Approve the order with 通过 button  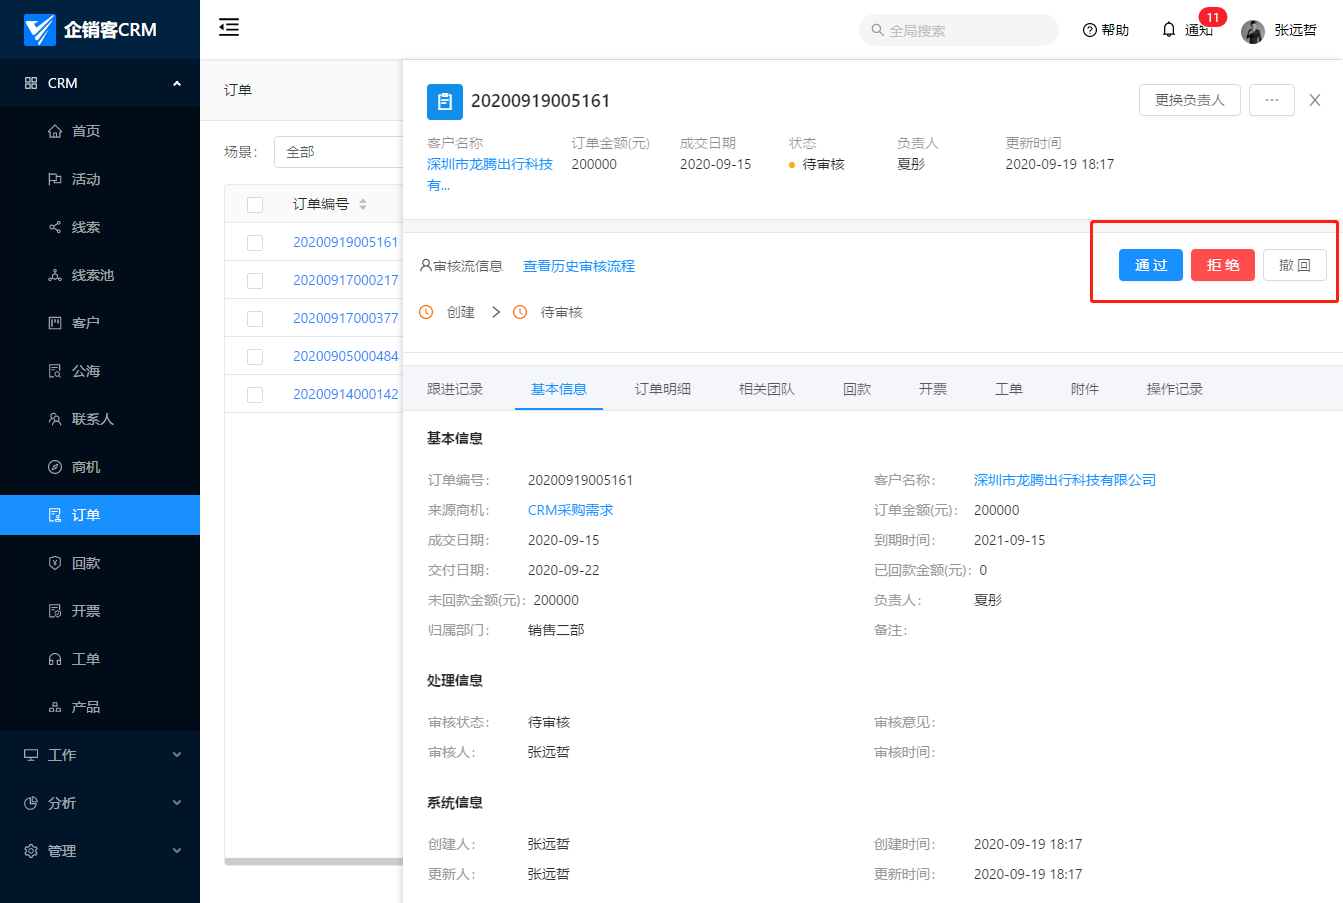coord(1150,265)
